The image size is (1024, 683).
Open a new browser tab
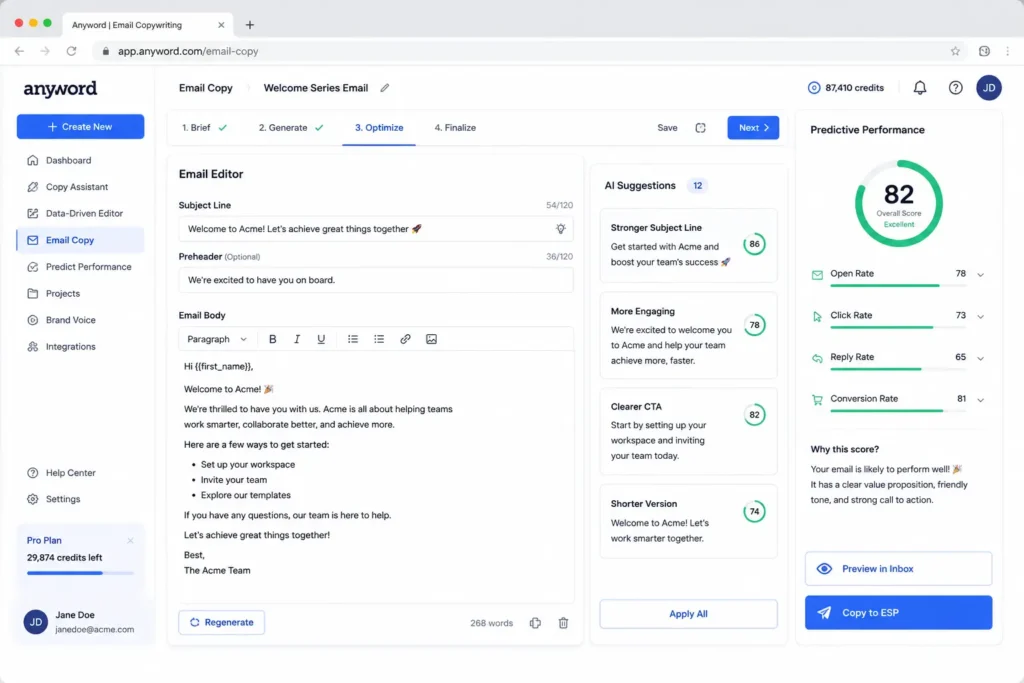coord(249,25)
